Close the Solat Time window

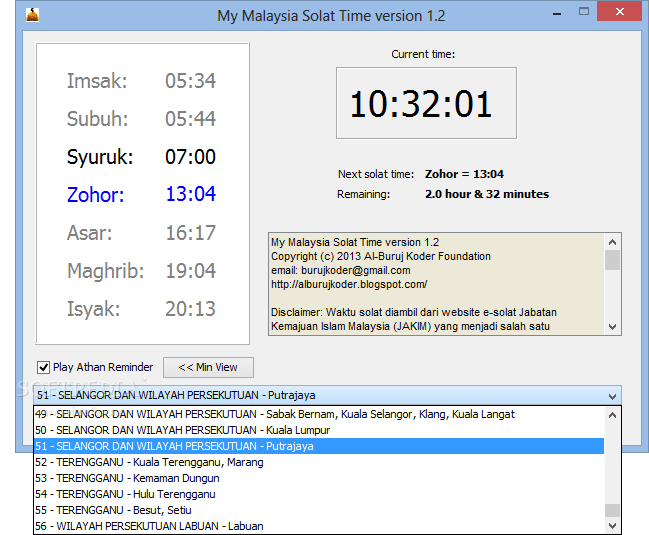(620, 11)
